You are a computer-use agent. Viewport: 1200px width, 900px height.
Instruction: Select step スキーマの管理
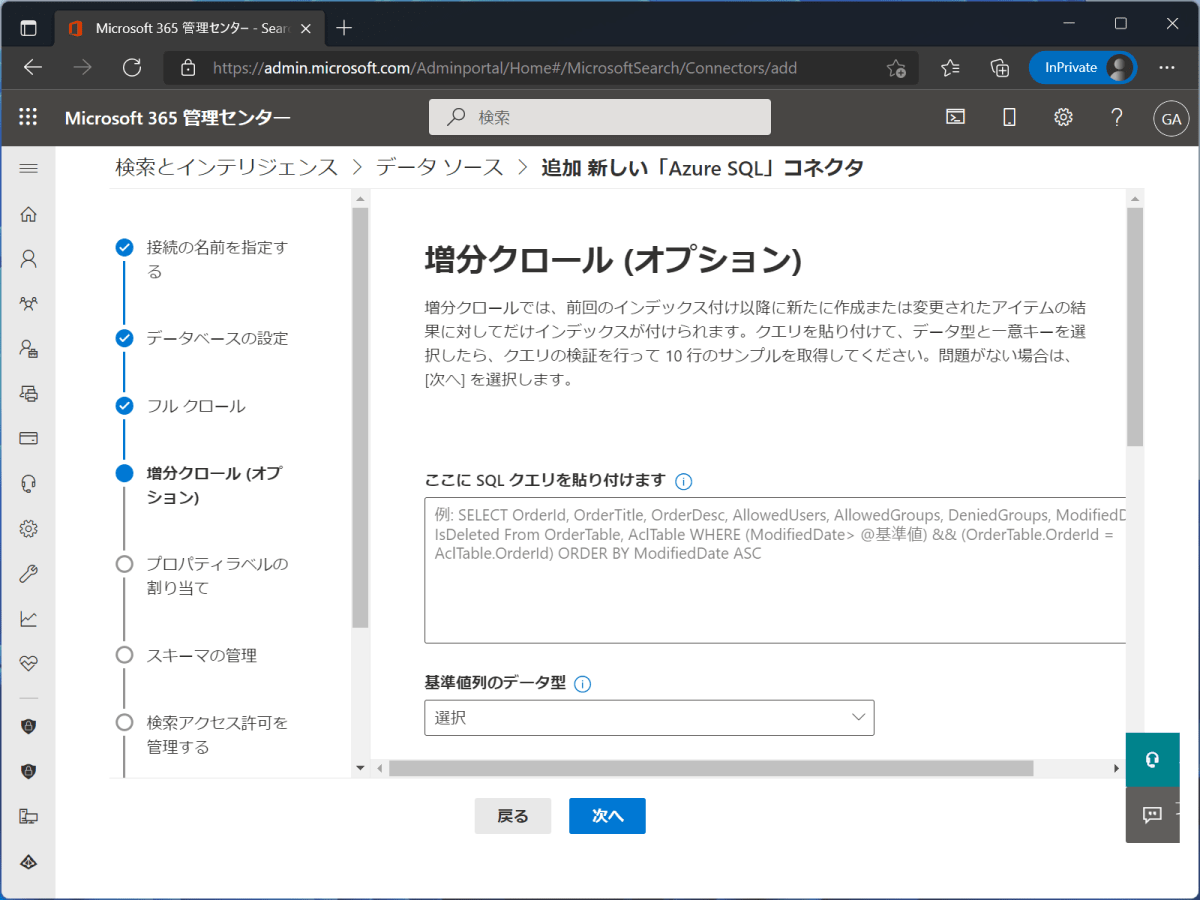pos(187,656)
